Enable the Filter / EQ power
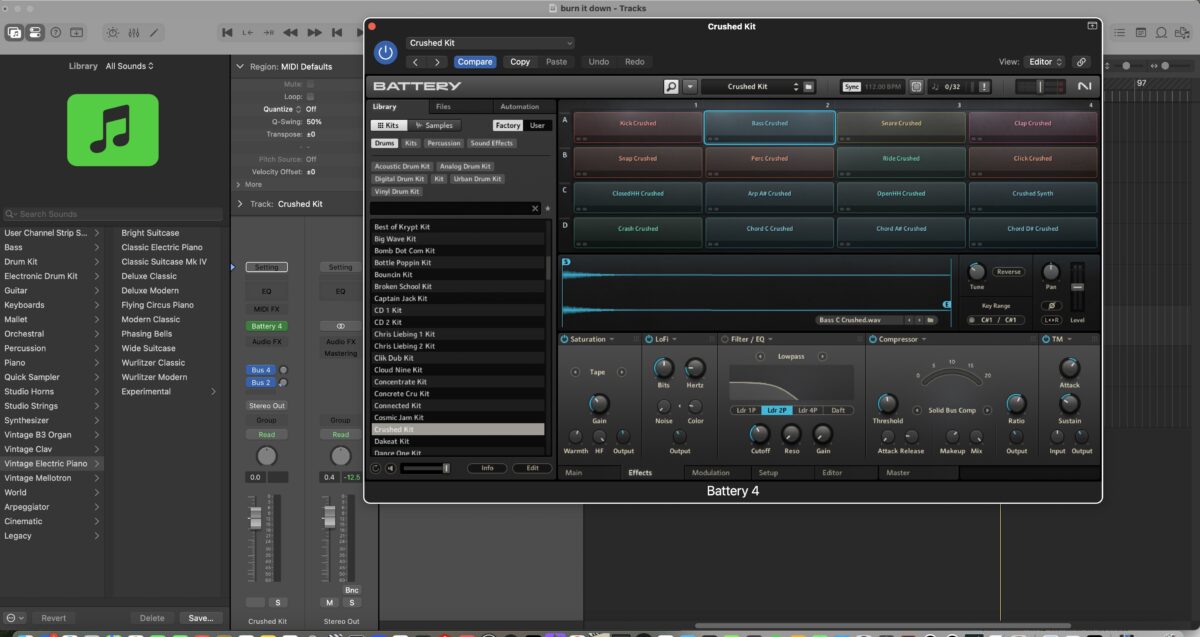 pos(725,340)
